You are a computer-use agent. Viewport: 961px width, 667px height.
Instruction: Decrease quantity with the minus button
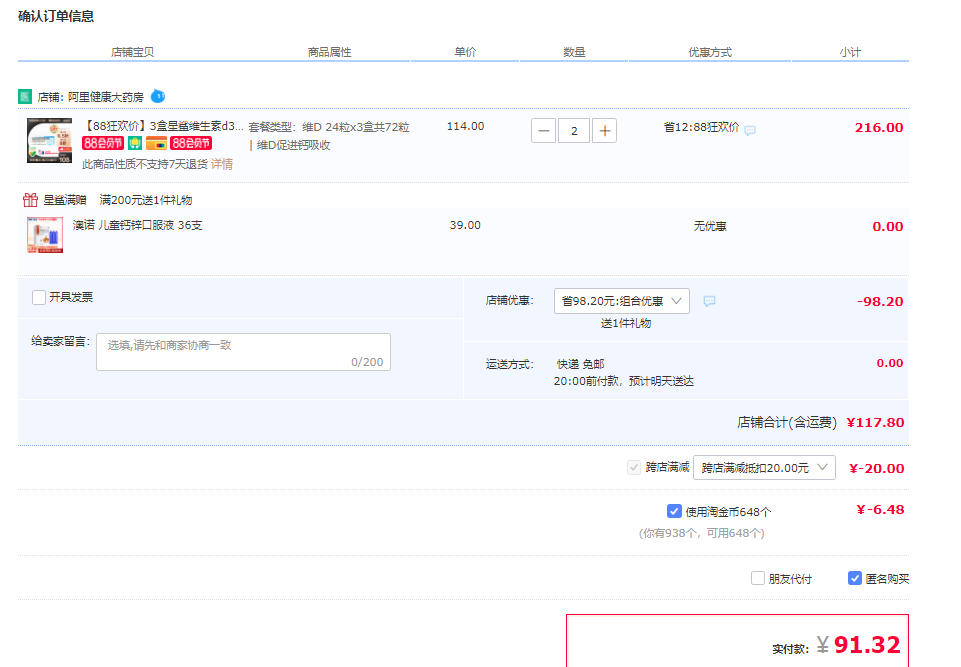point(544,131)
